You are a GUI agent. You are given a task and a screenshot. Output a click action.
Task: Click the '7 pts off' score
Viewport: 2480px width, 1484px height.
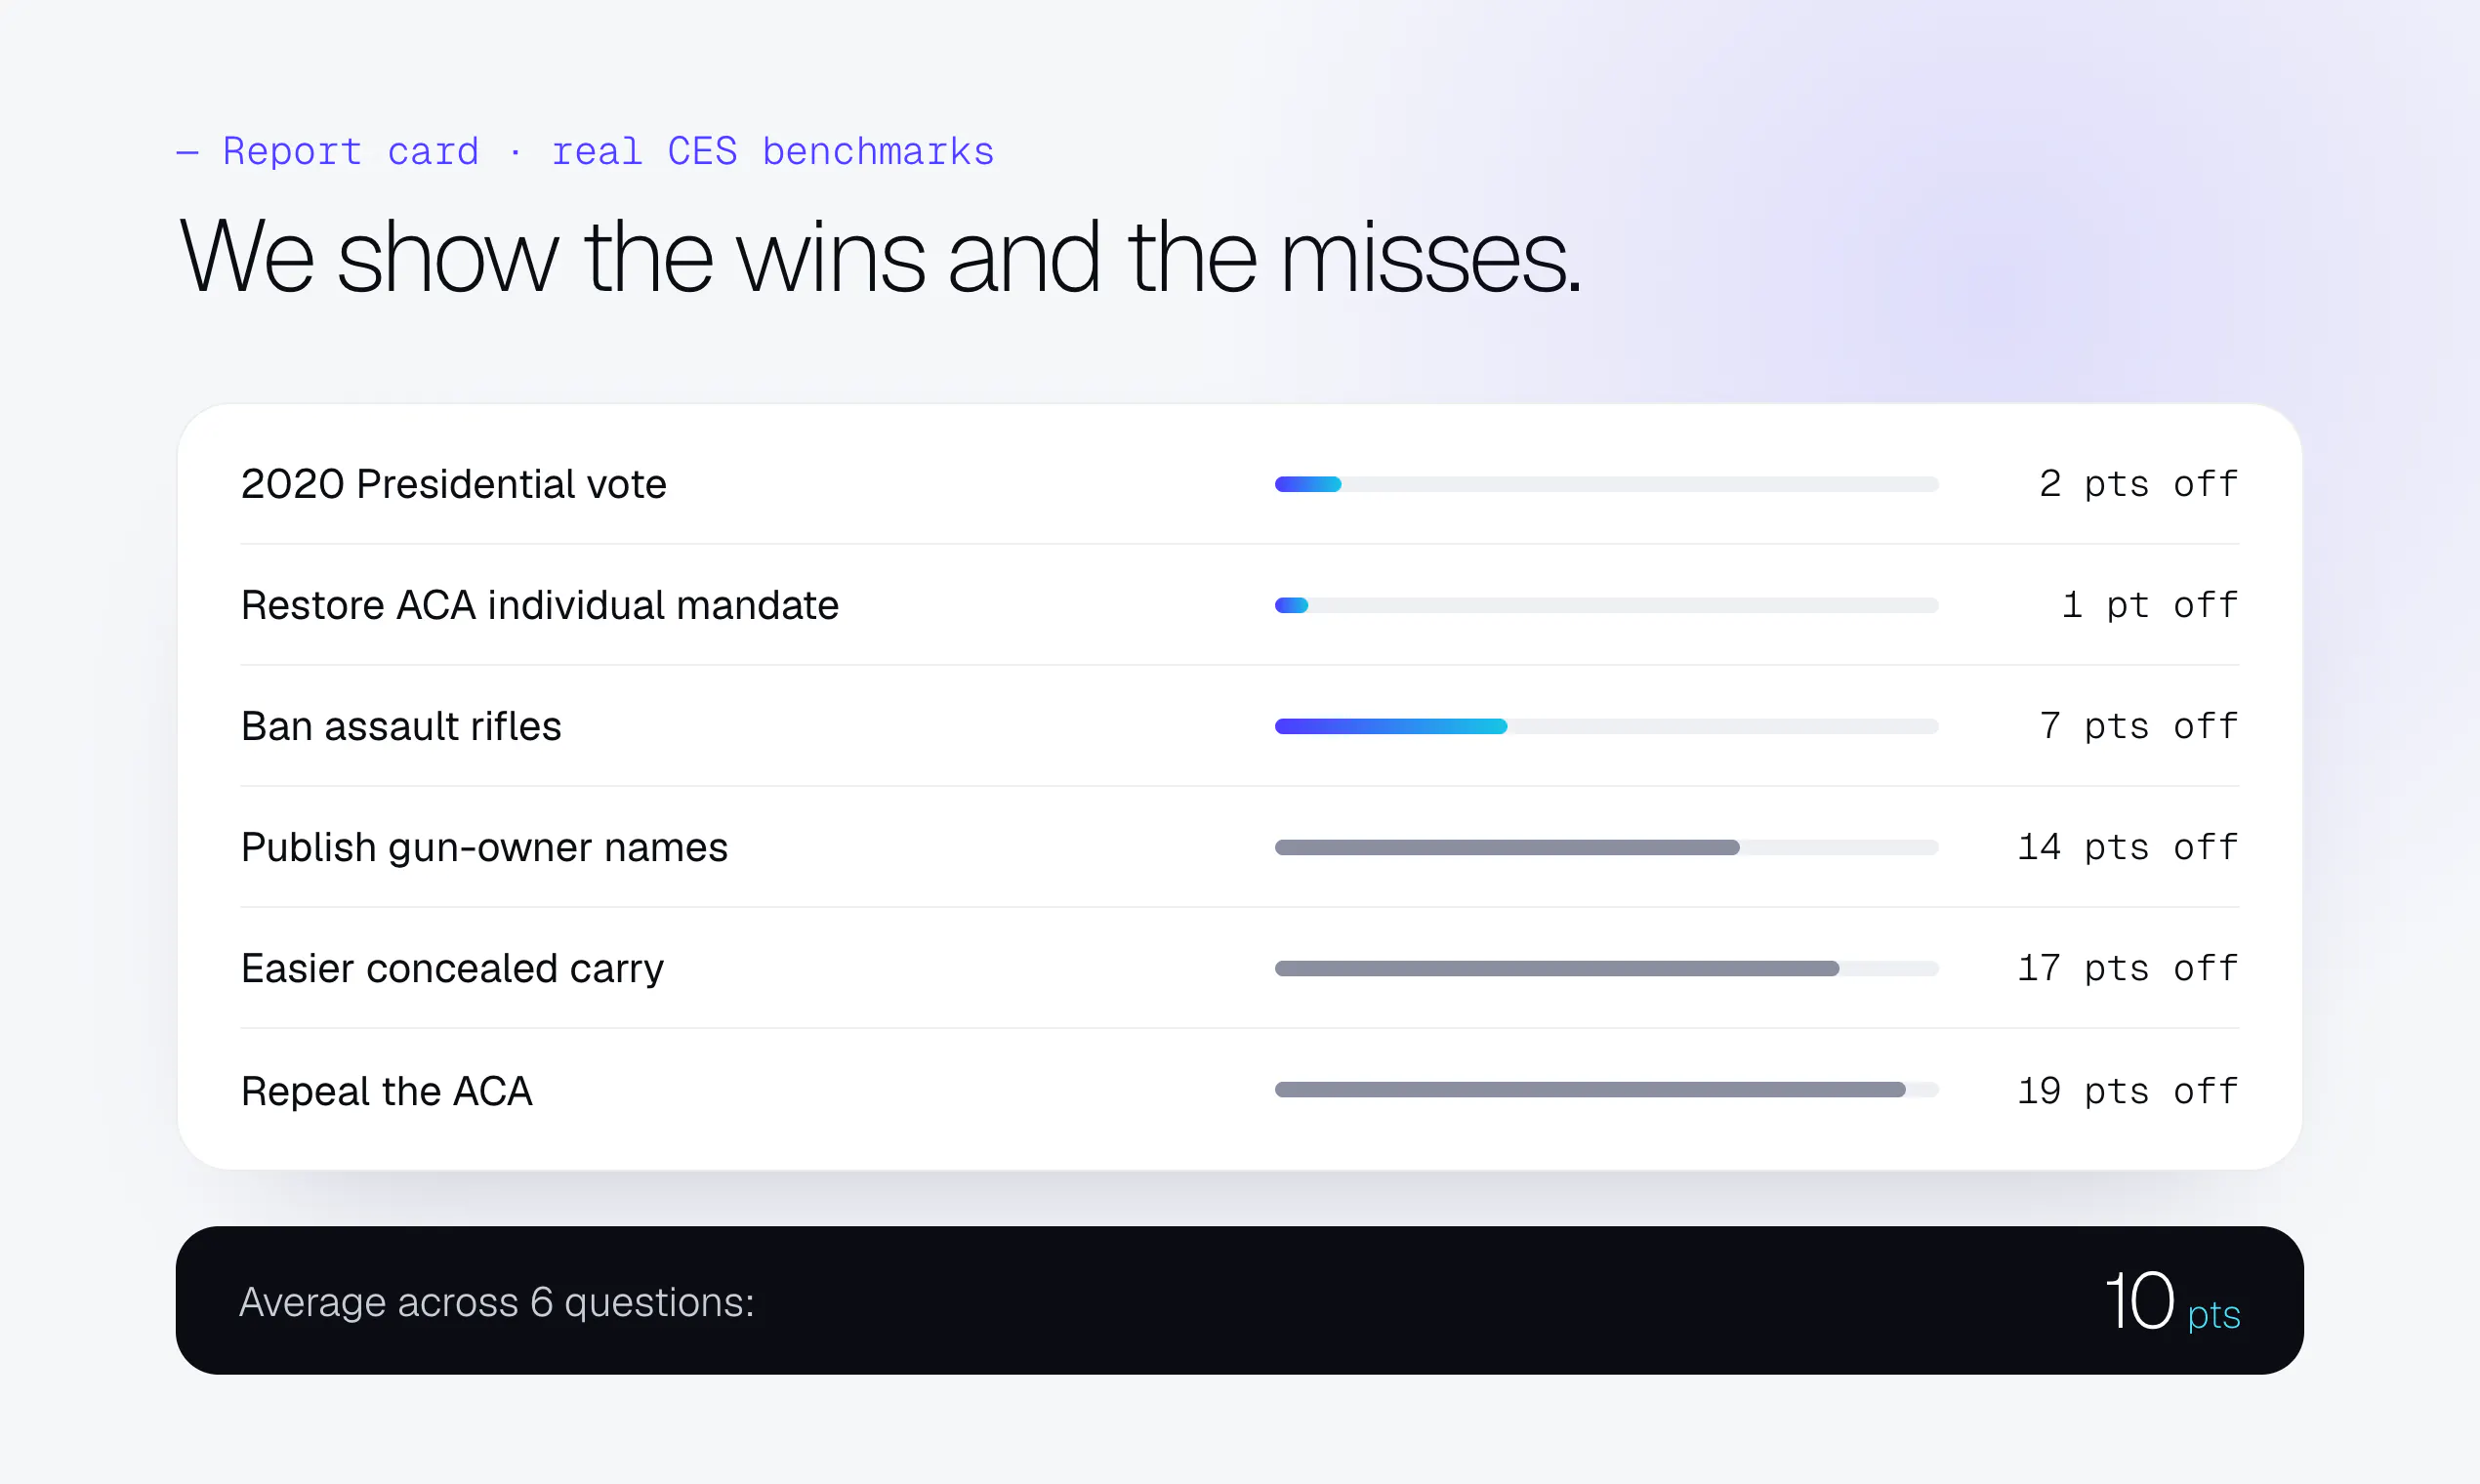click(2138, 726)
